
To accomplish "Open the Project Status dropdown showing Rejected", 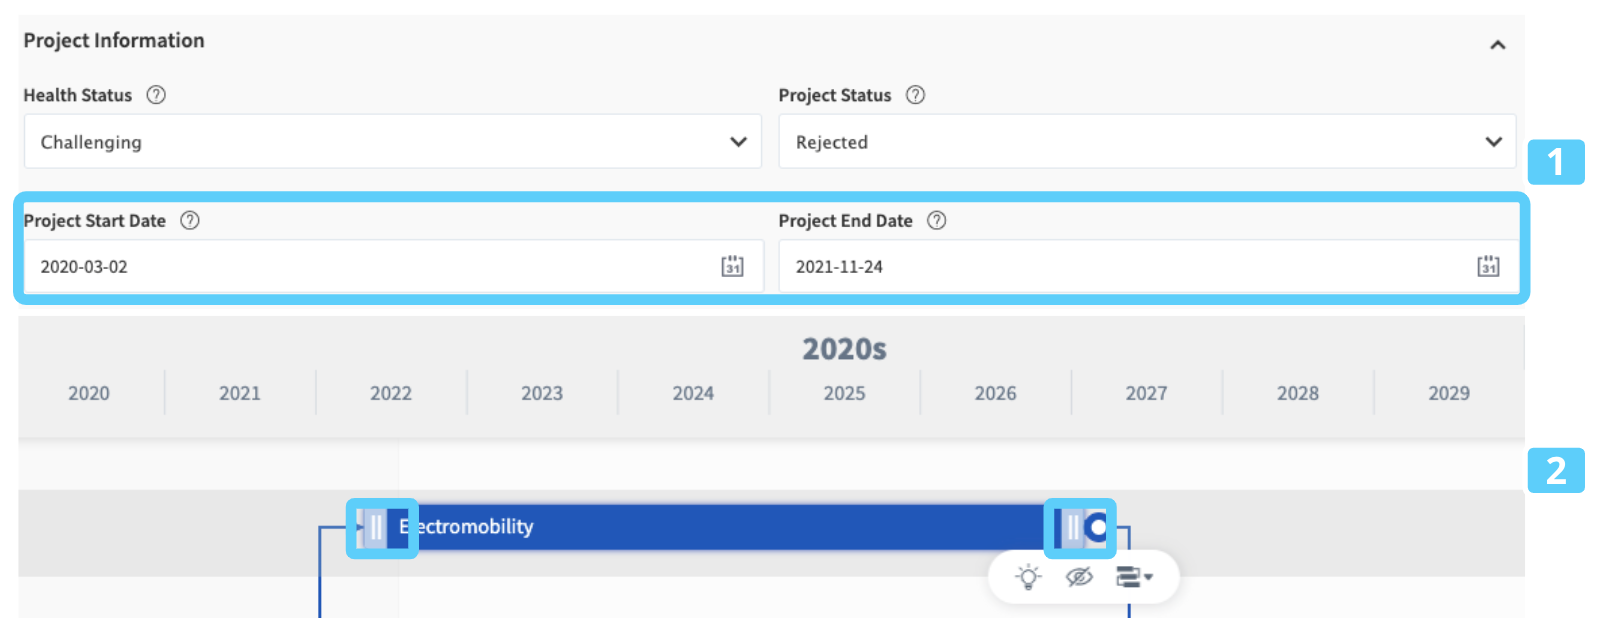I will point(1146,142).
